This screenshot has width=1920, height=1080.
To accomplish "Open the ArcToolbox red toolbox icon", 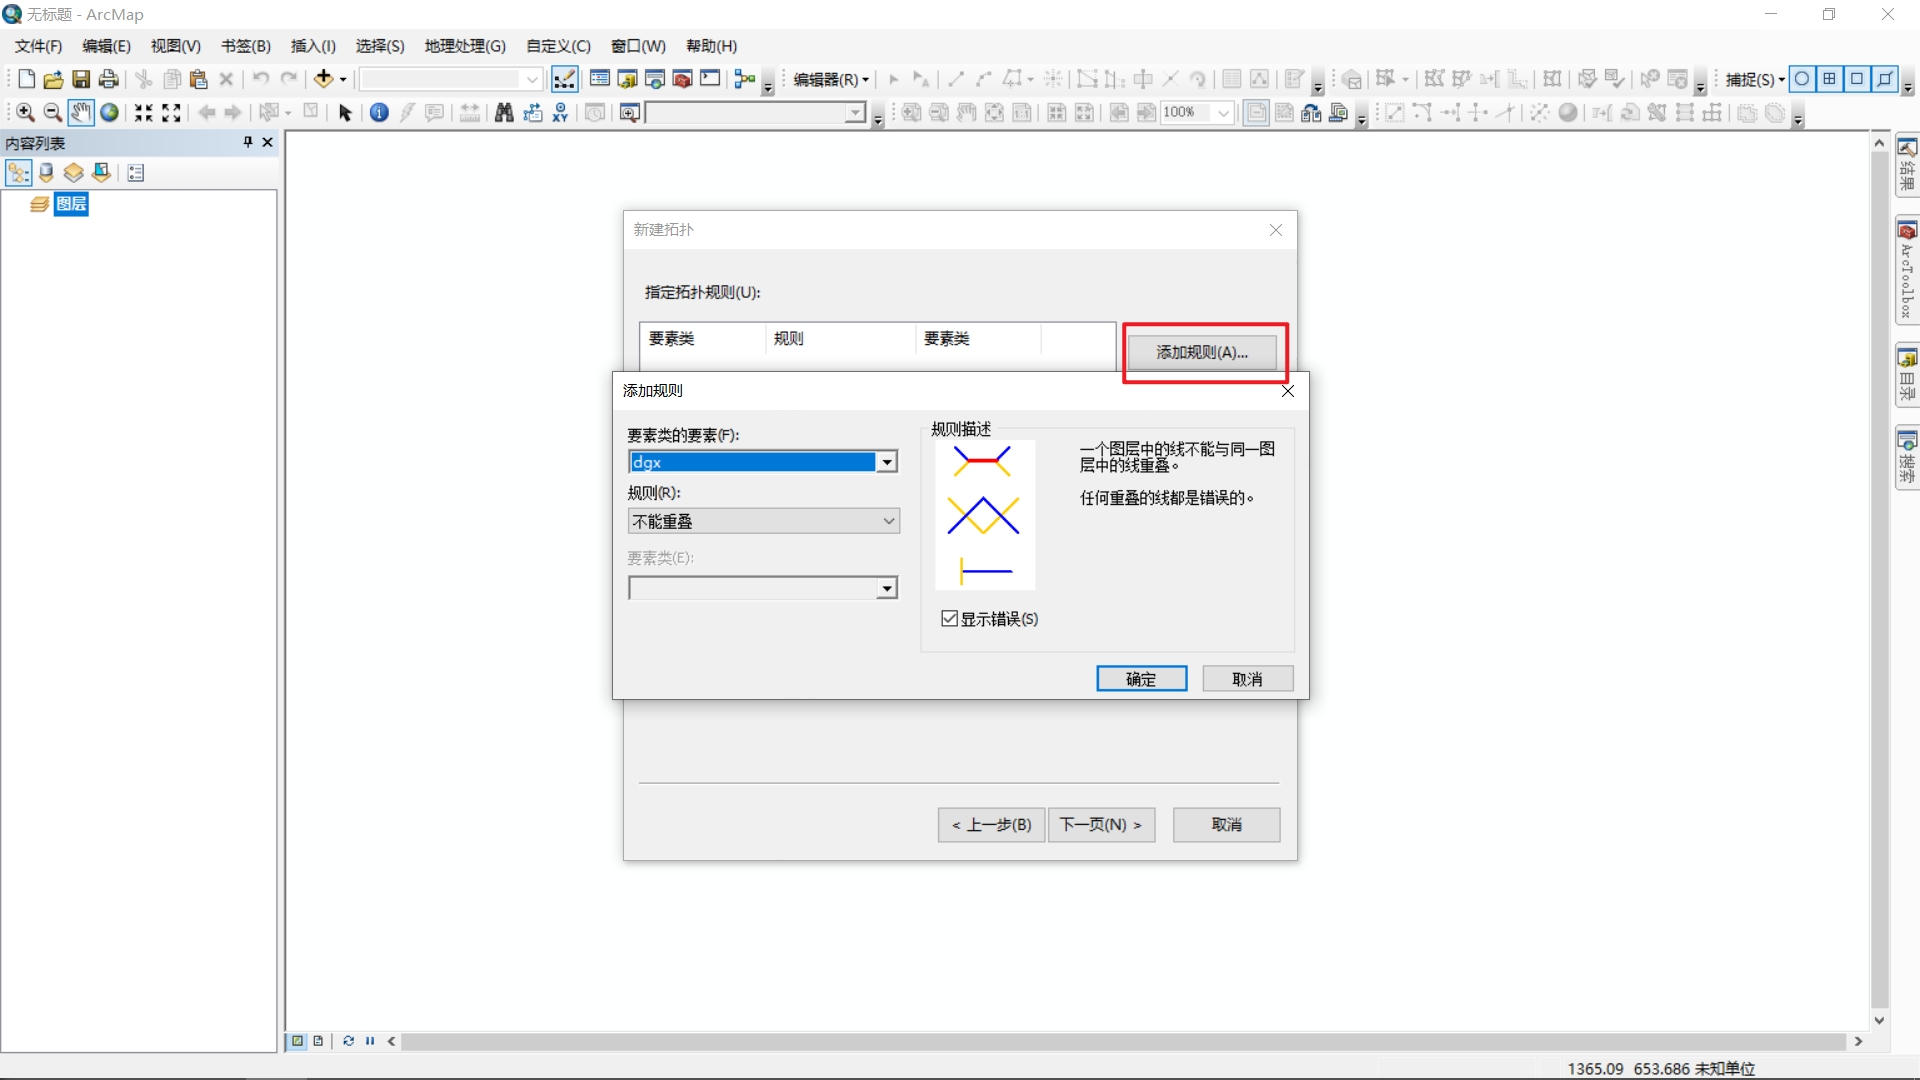I will tap(683, 79).
